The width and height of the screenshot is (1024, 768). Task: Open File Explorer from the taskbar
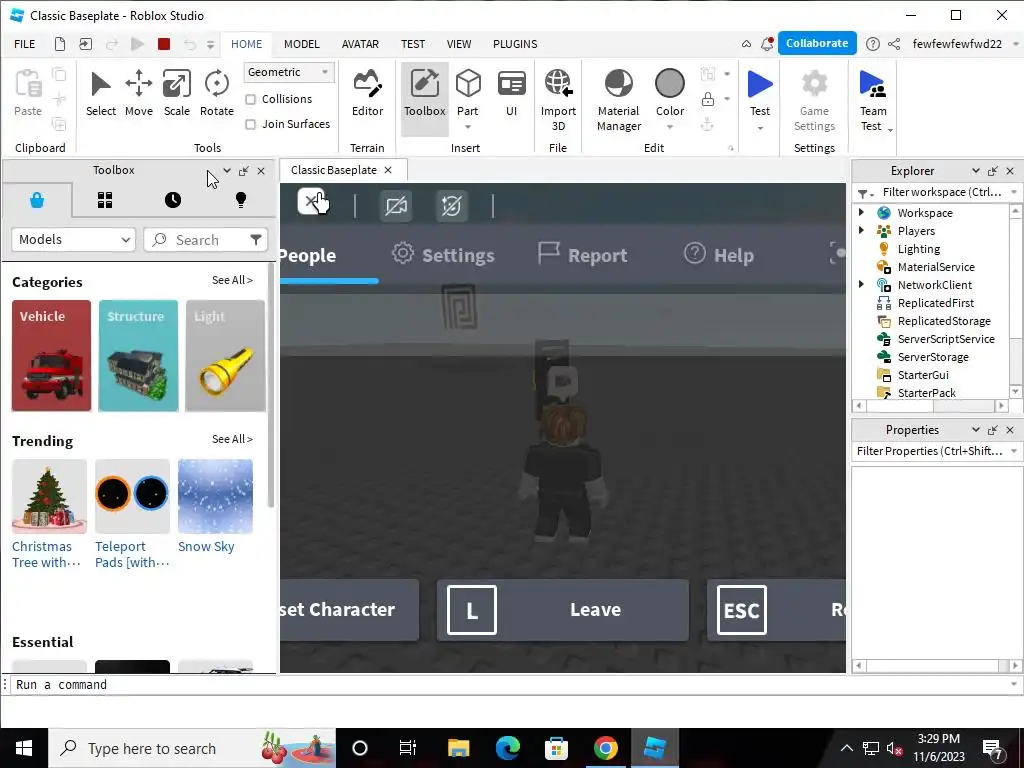(458, 748)
